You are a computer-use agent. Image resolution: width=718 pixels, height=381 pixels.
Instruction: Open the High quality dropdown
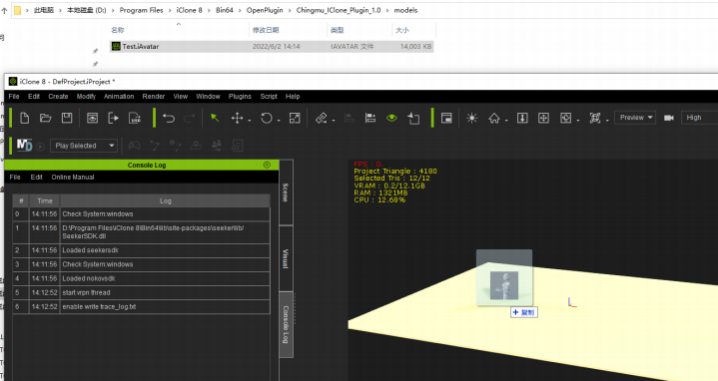tap(699, 118)
